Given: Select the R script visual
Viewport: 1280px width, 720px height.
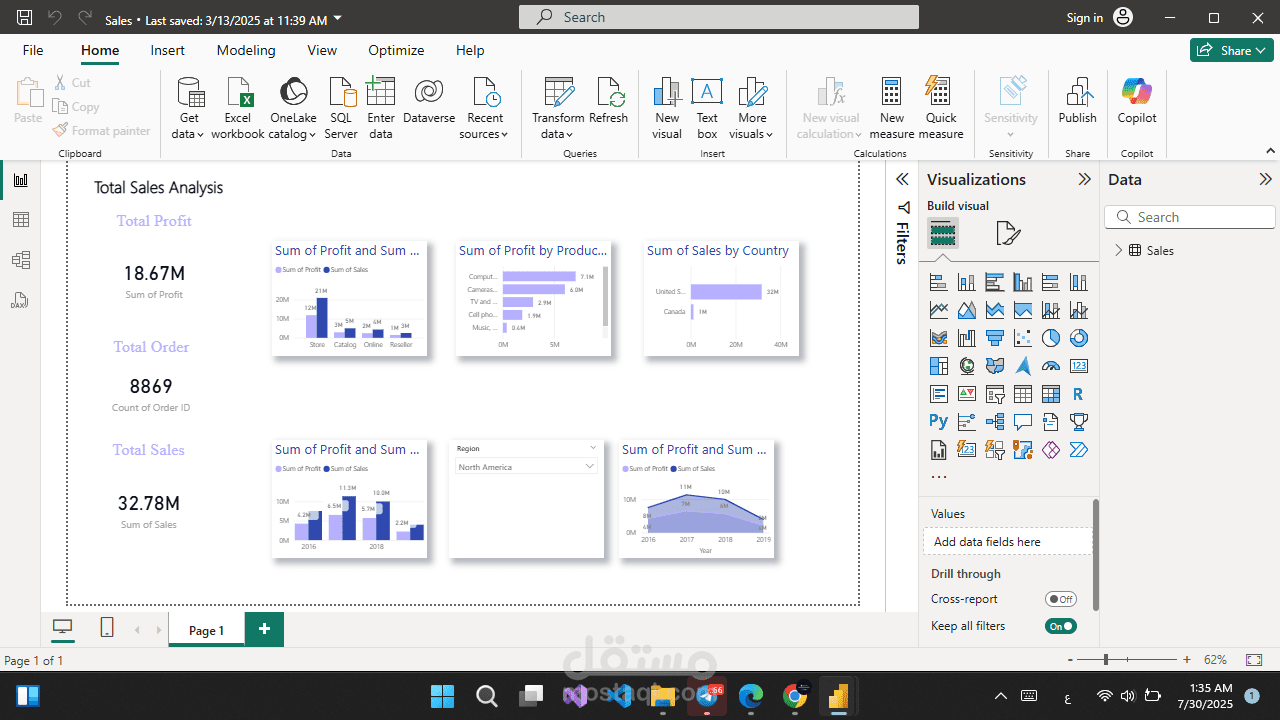Looking at the screenshot, I should coord(1078,394).
